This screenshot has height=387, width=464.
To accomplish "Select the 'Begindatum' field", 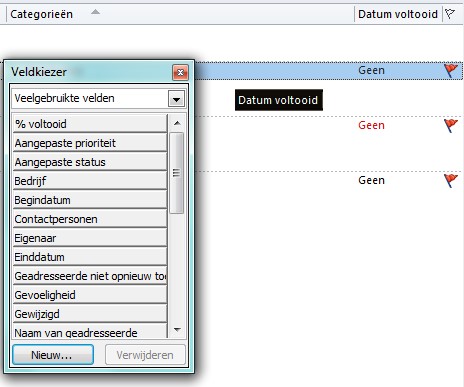I will tap(90, 200).
